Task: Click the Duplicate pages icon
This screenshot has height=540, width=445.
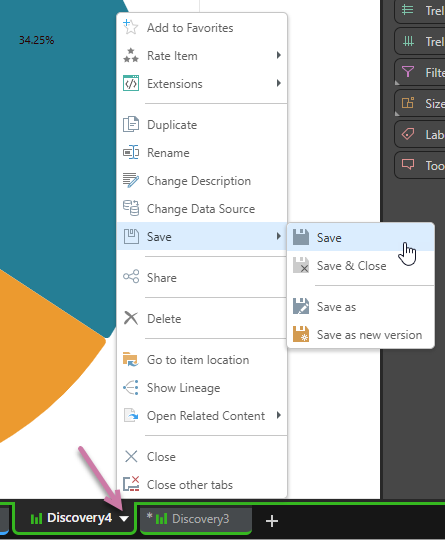Action: tap(131, 124)
